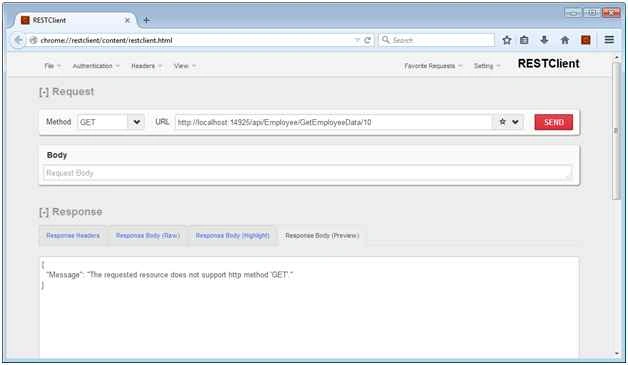Viewport: 628px width, 365px height.
Task: Click the magnifier icon in search box
Action: coord(385,40)
